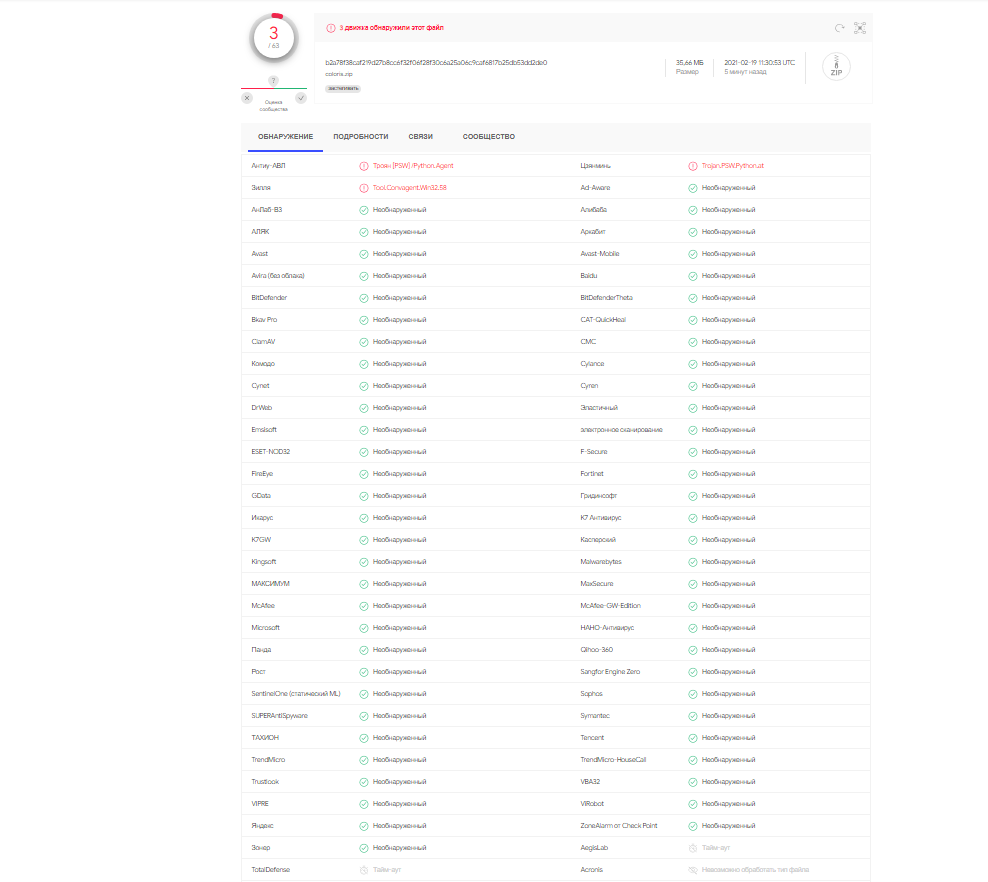988x882 pixels.
Task: Click the detection score circle showing 3/63
Action: tap(273, 37)
